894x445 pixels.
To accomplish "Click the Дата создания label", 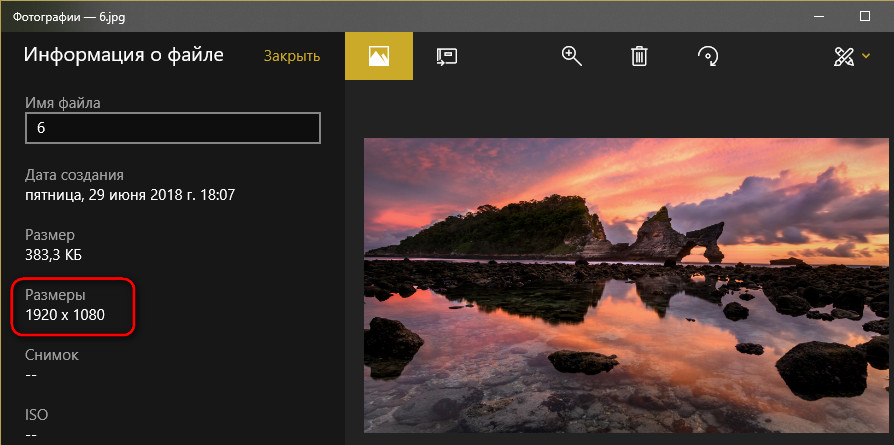I will [74, 175].
